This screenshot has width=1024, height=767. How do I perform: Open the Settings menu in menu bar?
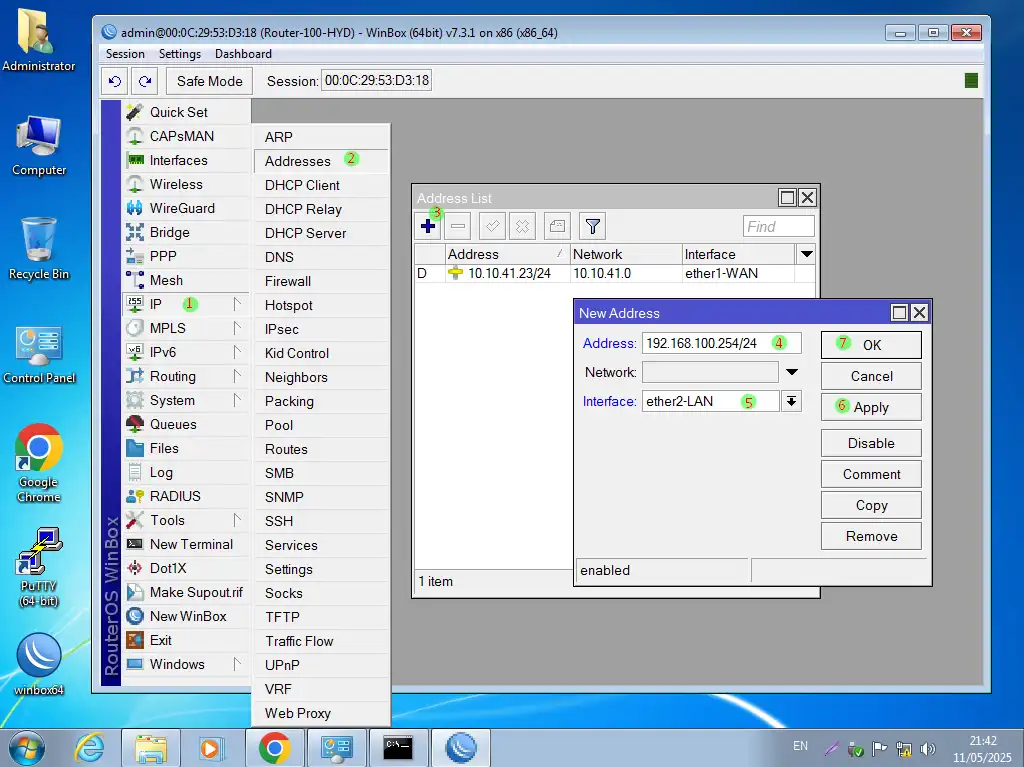click(x=179, y=54)
